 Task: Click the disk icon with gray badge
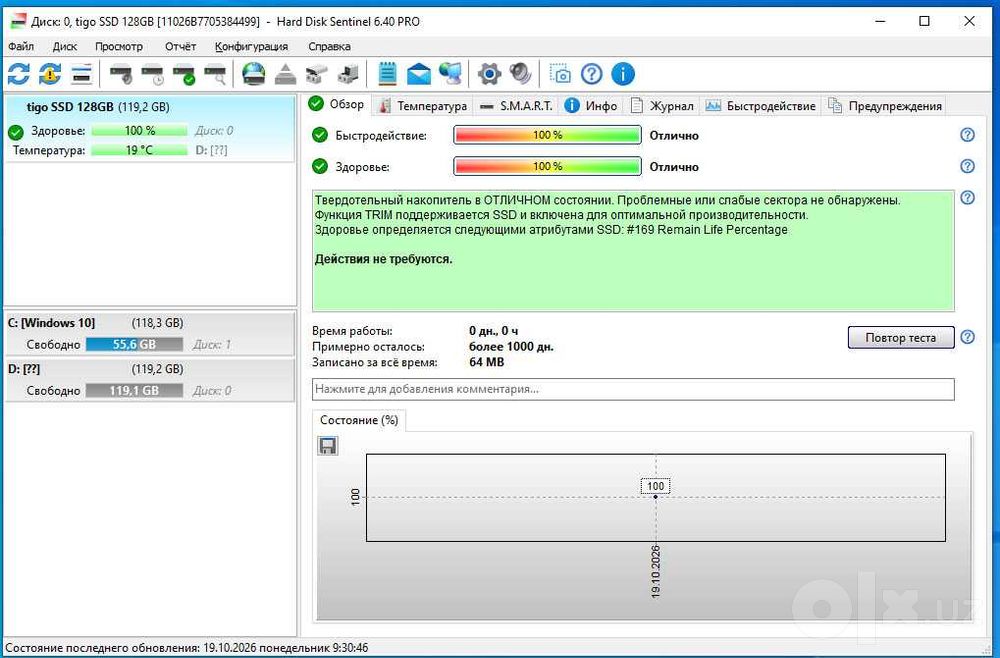coord(121,75)
